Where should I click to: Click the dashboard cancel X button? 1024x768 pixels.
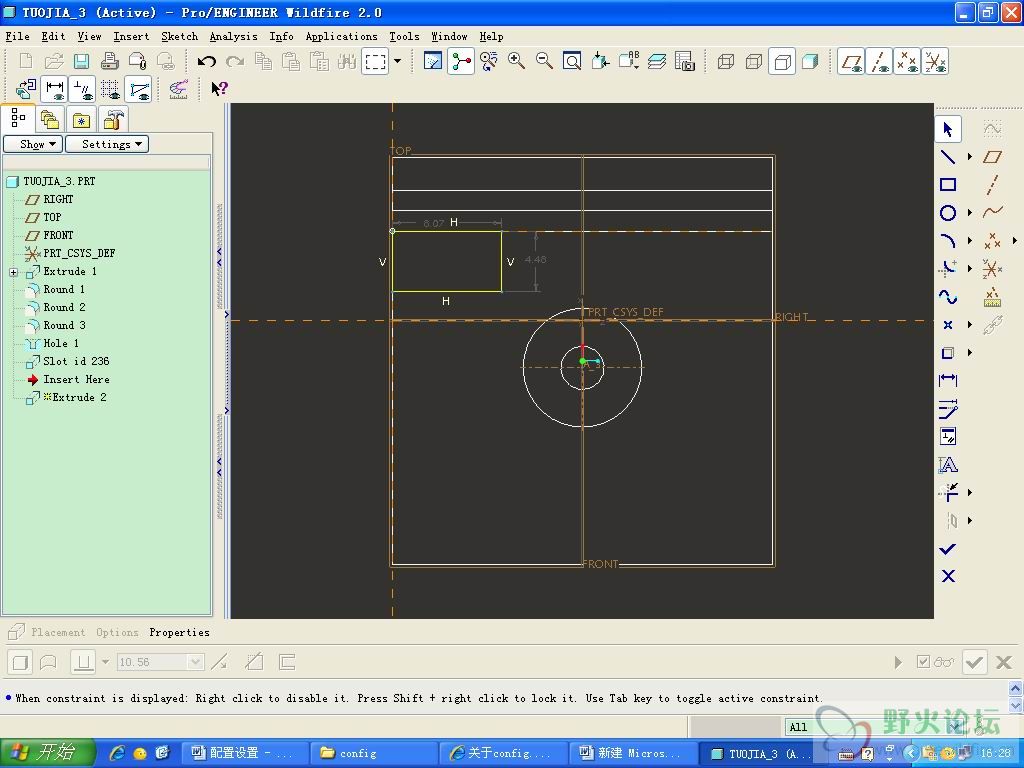pos(1004,662)
